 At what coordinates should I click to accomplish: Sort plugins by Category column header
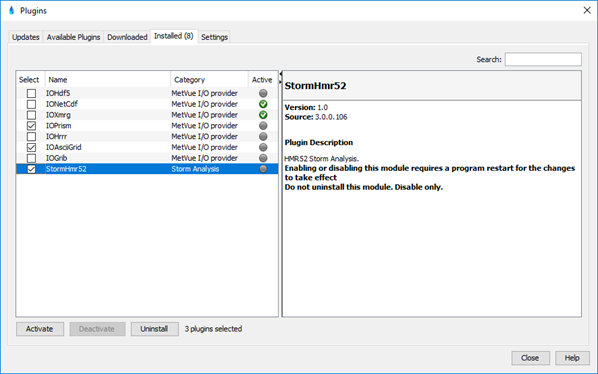point(209,80)
